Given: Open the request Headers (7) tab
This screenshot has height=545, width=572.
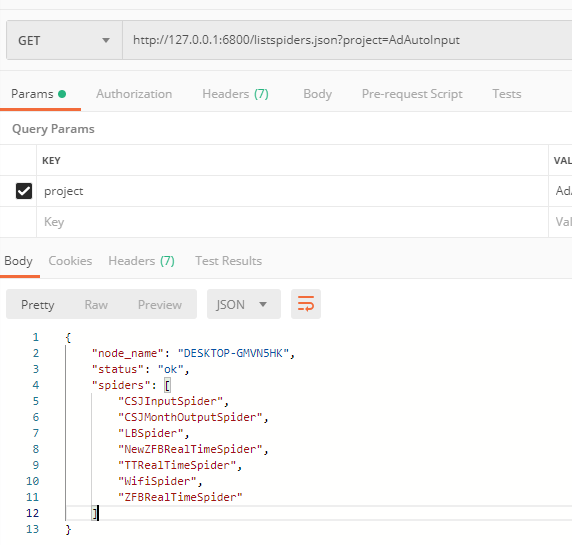Looking at the screenshot, I should click(235, 94).
